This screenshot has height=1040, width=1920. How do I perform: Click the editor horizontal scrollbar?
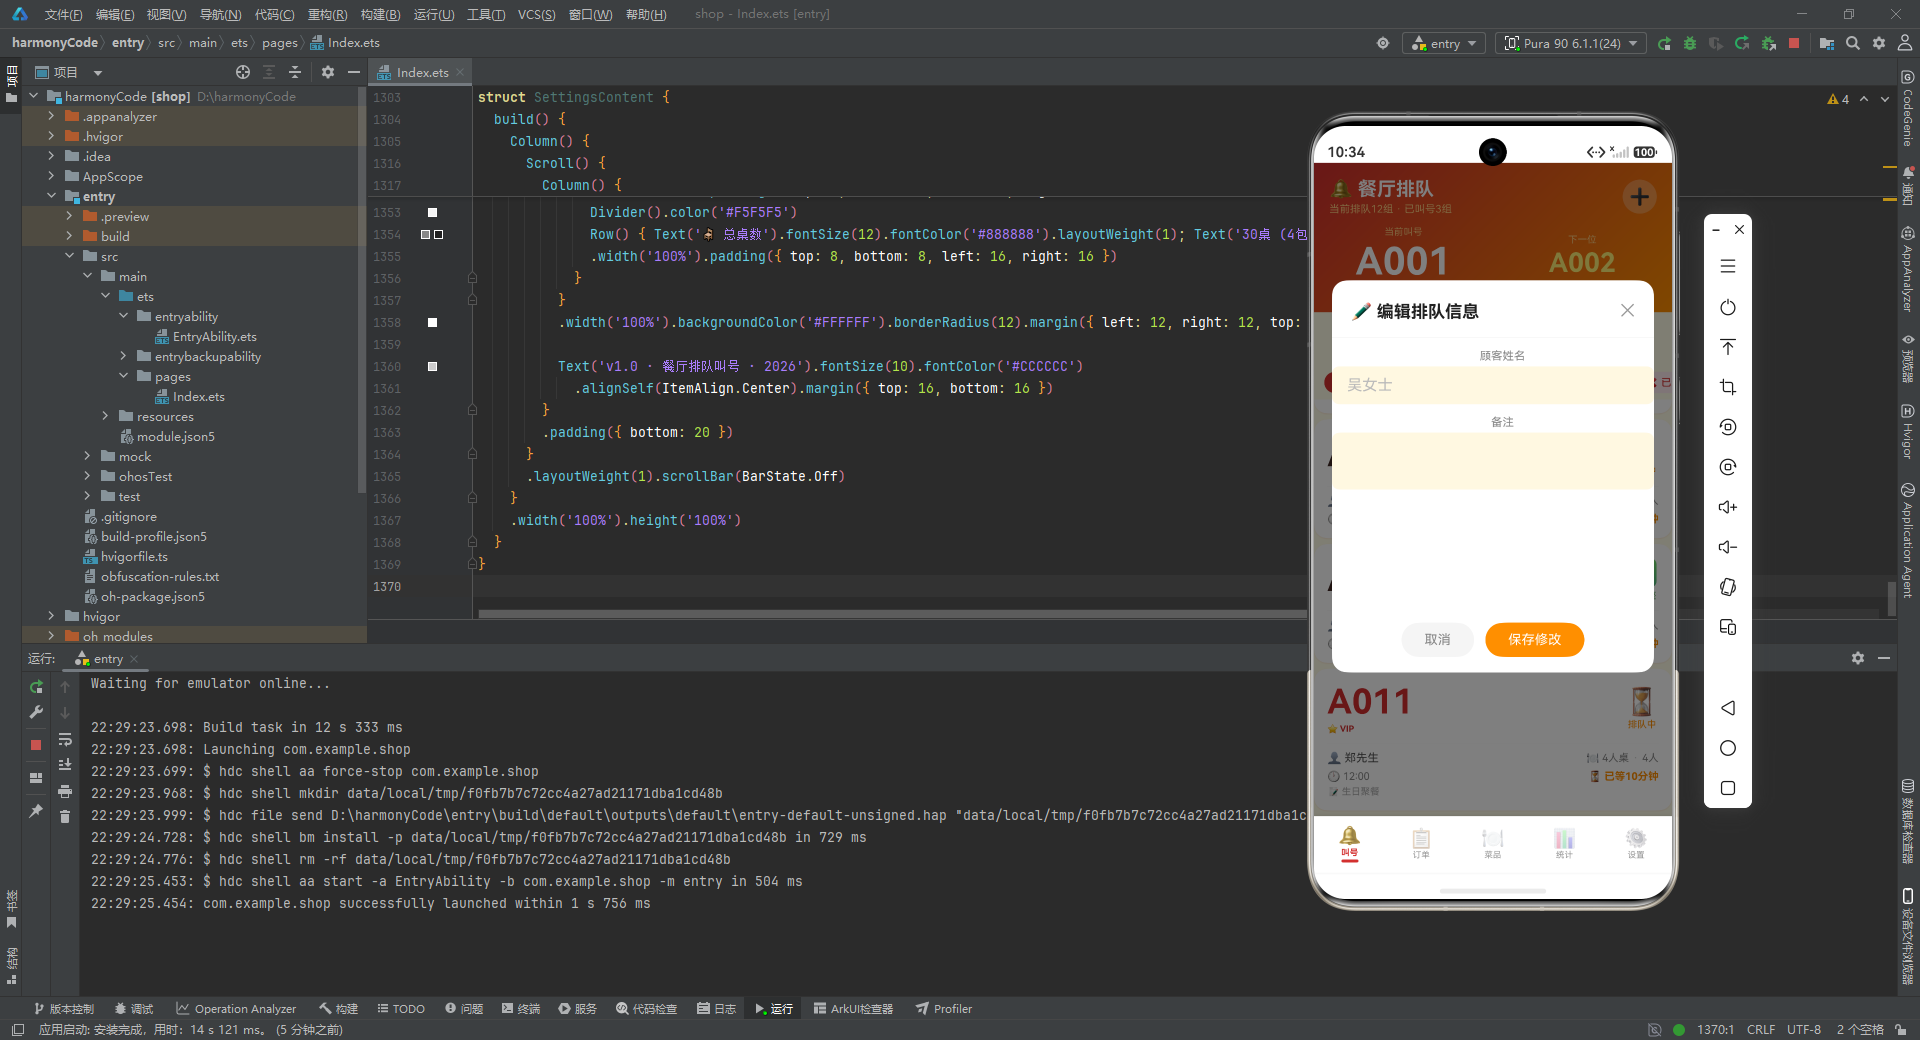click(x=892, y=613)
